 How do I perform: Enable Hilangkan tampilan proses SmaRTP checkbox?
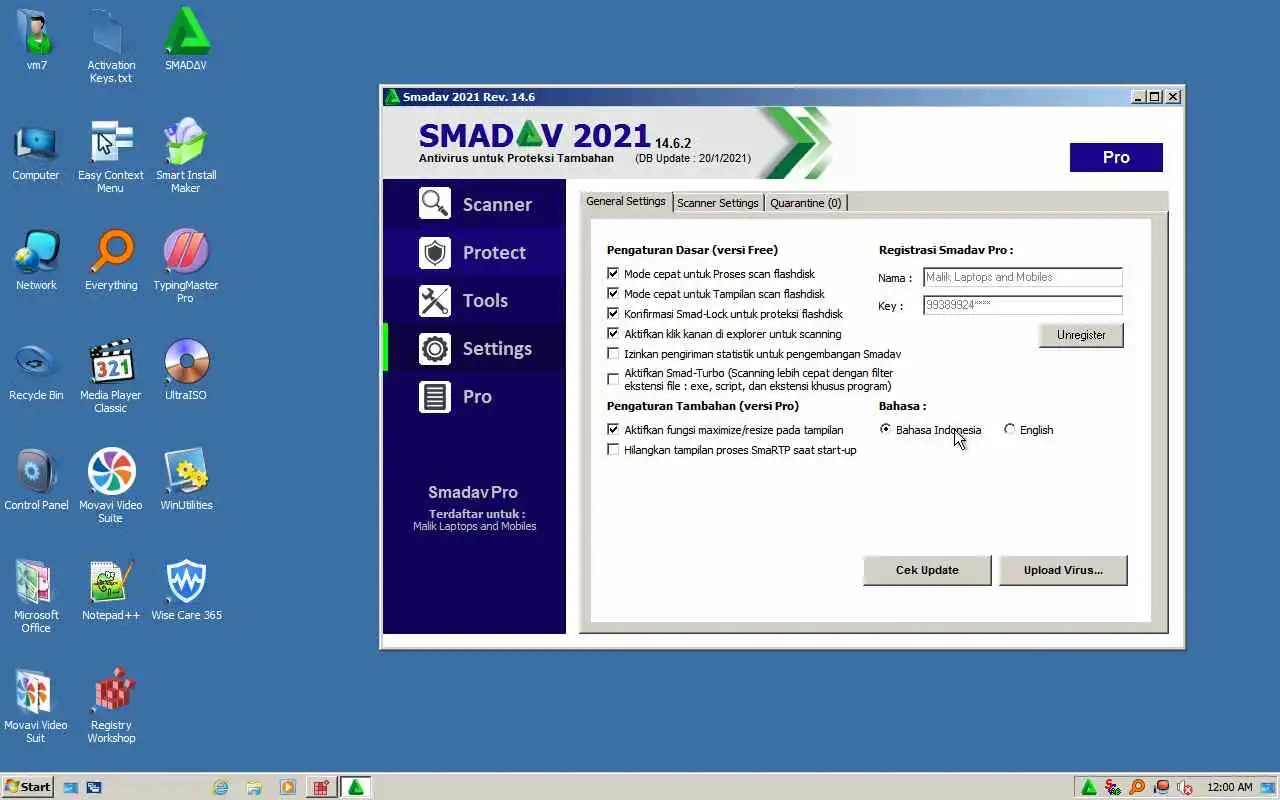click(613, 449)
